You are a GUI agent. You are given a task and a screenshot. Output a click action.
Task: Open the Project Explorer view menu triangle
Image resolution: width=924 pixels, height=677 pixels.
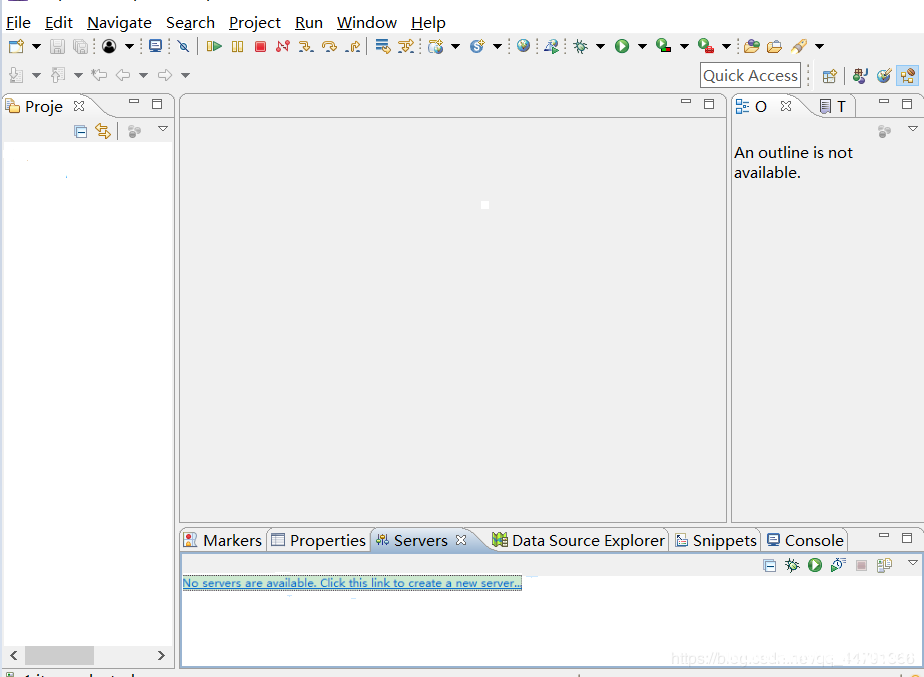pyautogui.click(x=163, y=129)
